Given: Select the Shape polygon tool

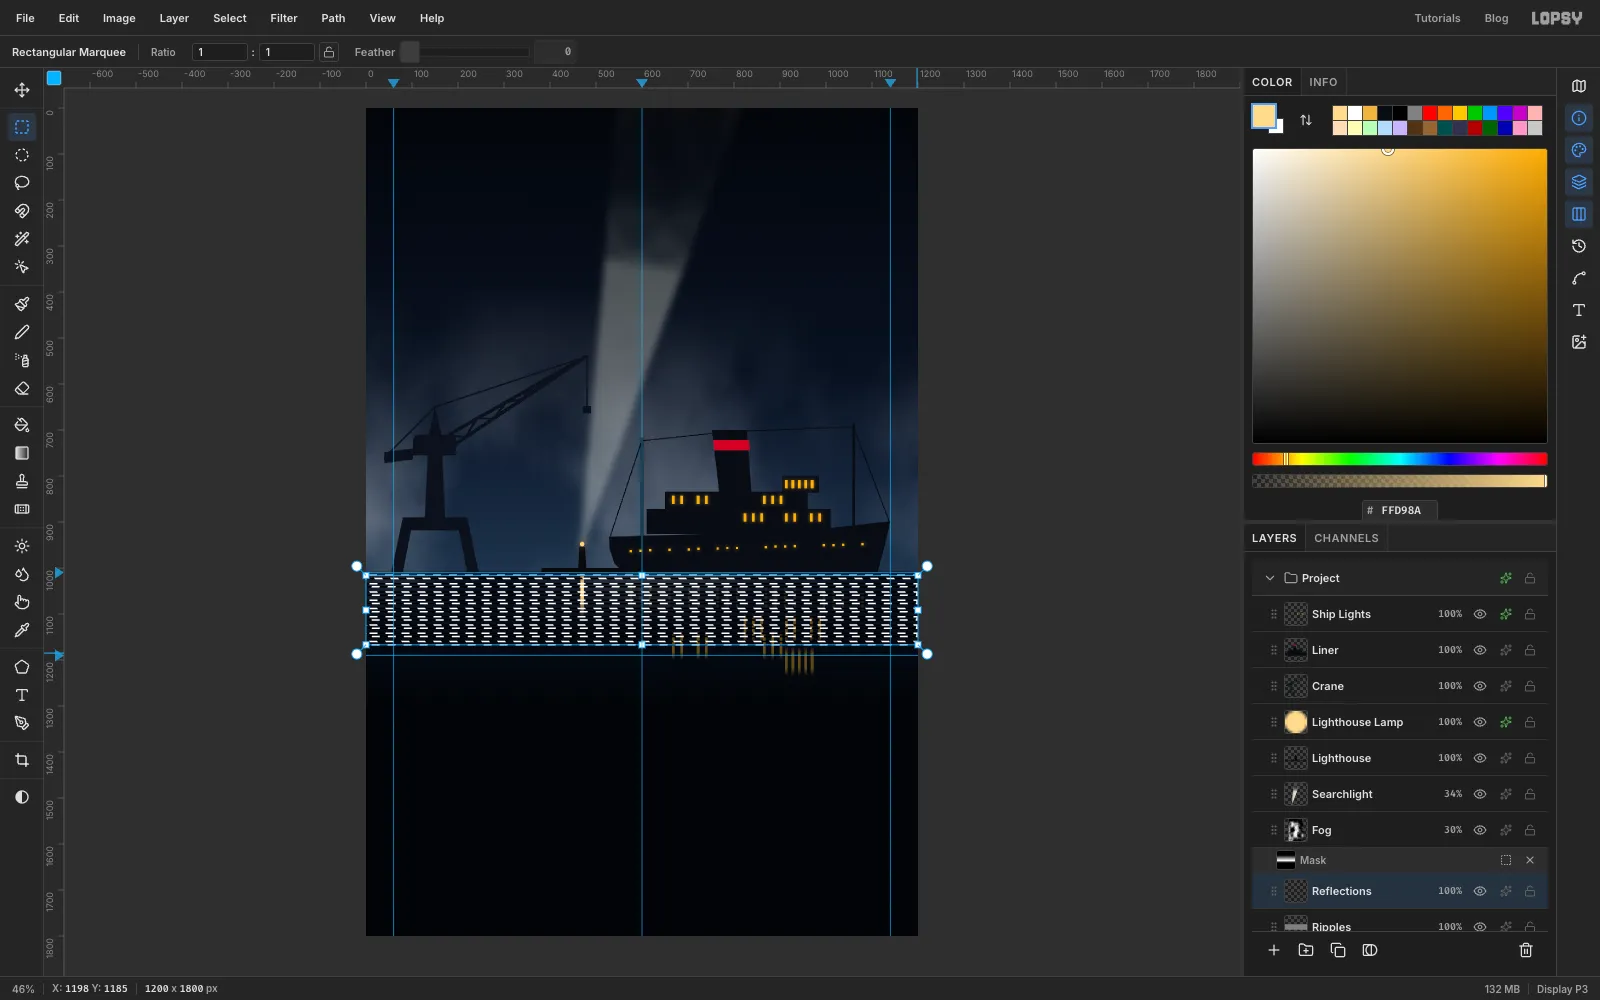Looking at the screenshot, I should [22, 667].
